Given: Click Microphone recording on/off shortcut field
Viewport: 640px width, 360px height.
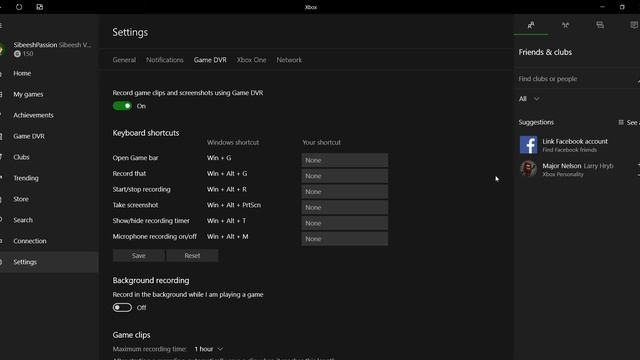Looking at the screenshot, I should [x=344, y=239].
